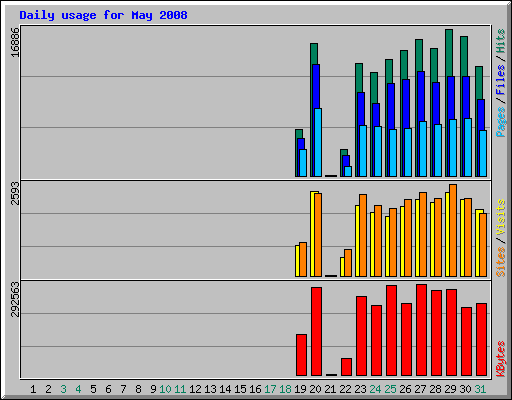
Task: Click green day label 4 on the x-axis
Action: tap(78, 389)
